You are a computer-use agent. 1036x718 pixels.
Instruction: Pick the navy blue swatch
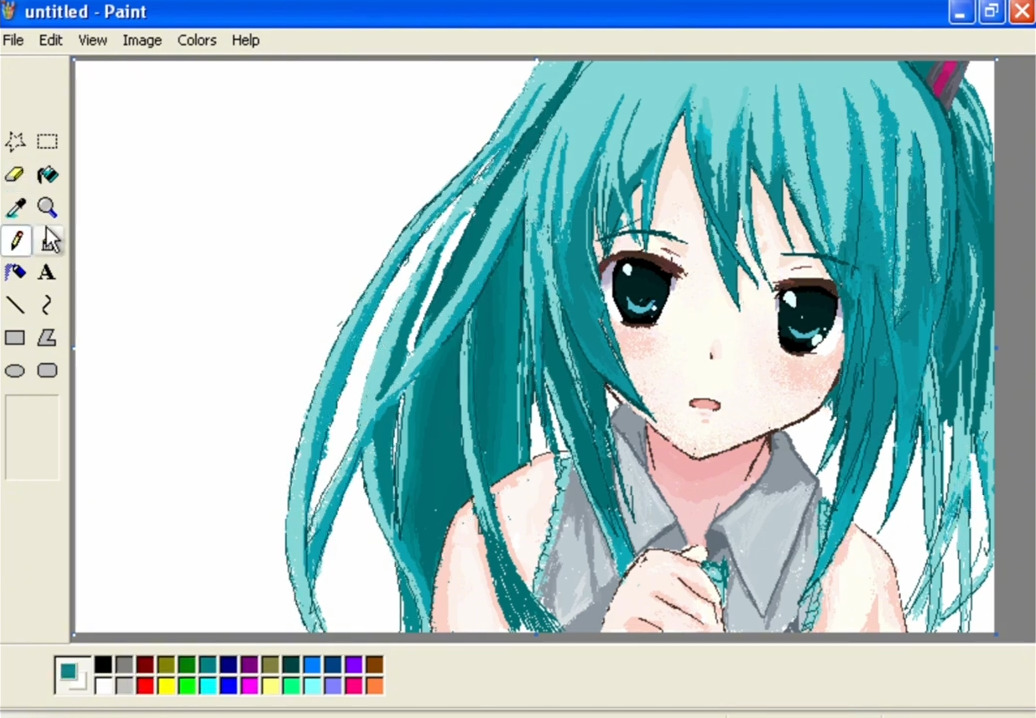tap(229, 664)
